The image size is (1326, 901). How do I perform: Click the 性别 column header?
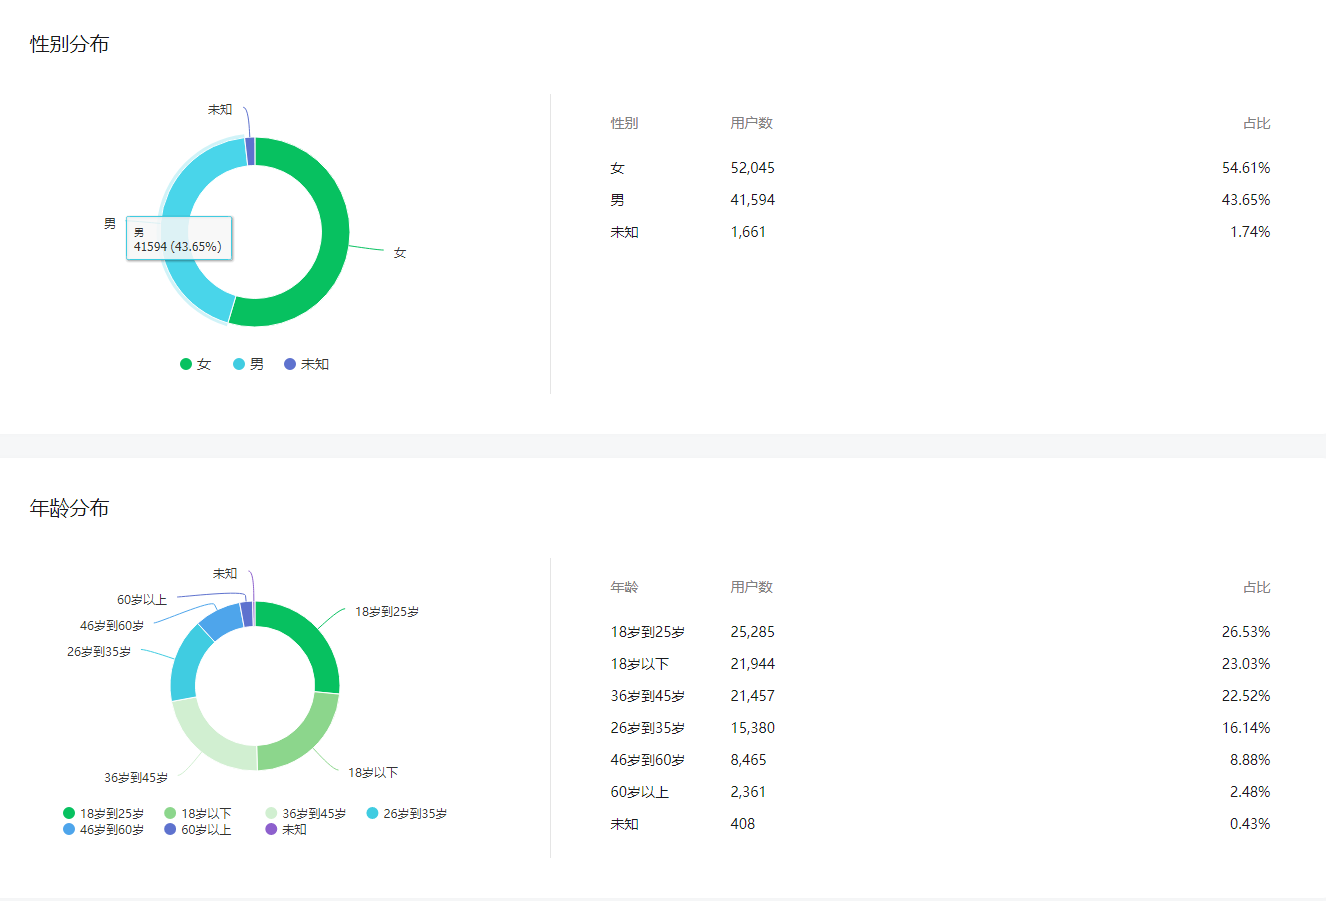624,123
